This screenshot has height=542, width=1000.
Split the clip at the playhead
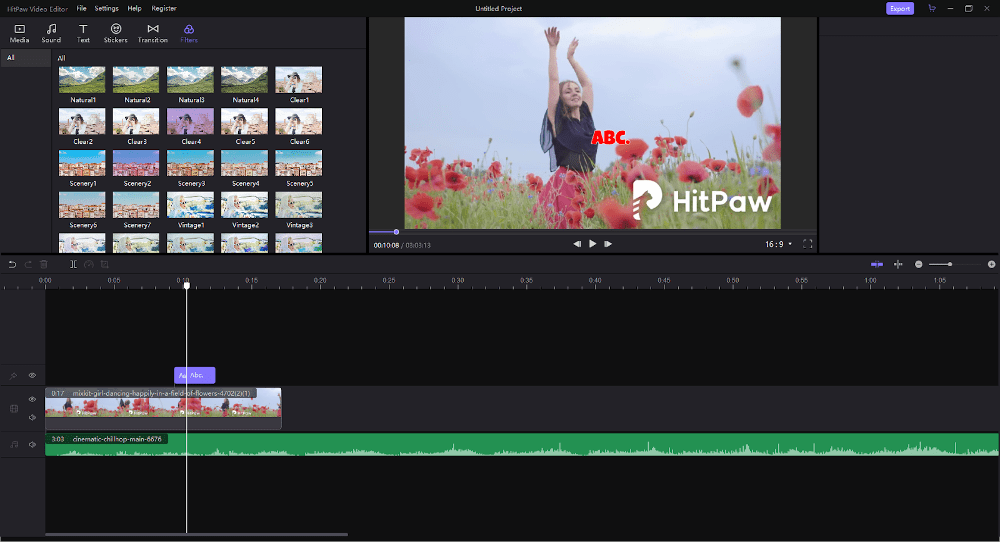tap(73, 264)
